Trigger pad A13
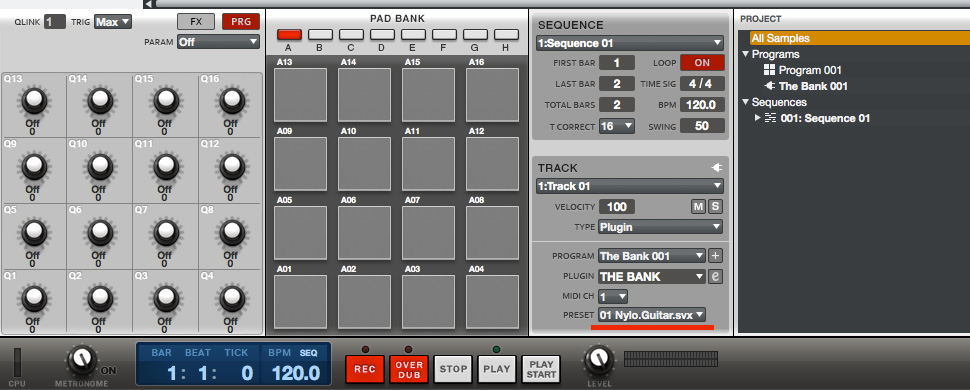The width and height of the screenshot is (970, 390). [x=301, y=95]
